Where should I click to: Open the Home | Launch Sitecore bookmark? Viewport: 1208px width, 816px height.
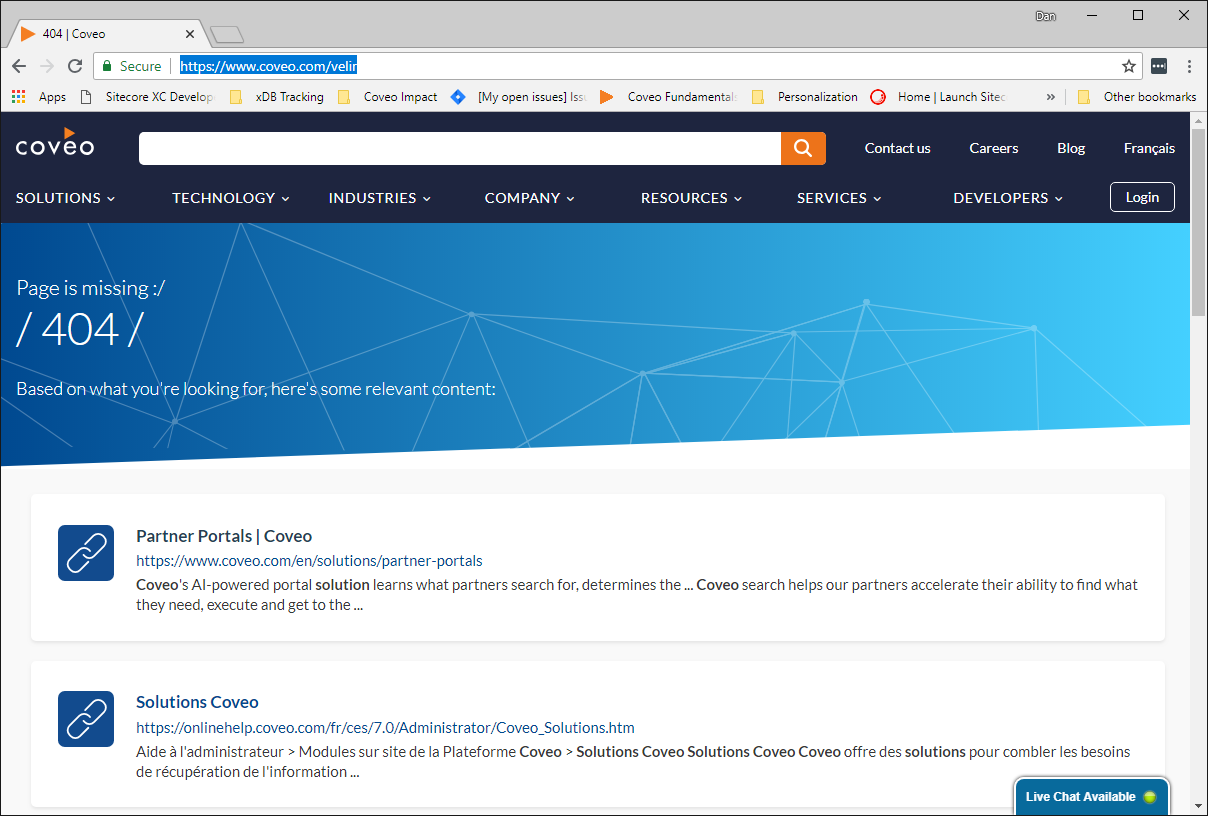938,97
